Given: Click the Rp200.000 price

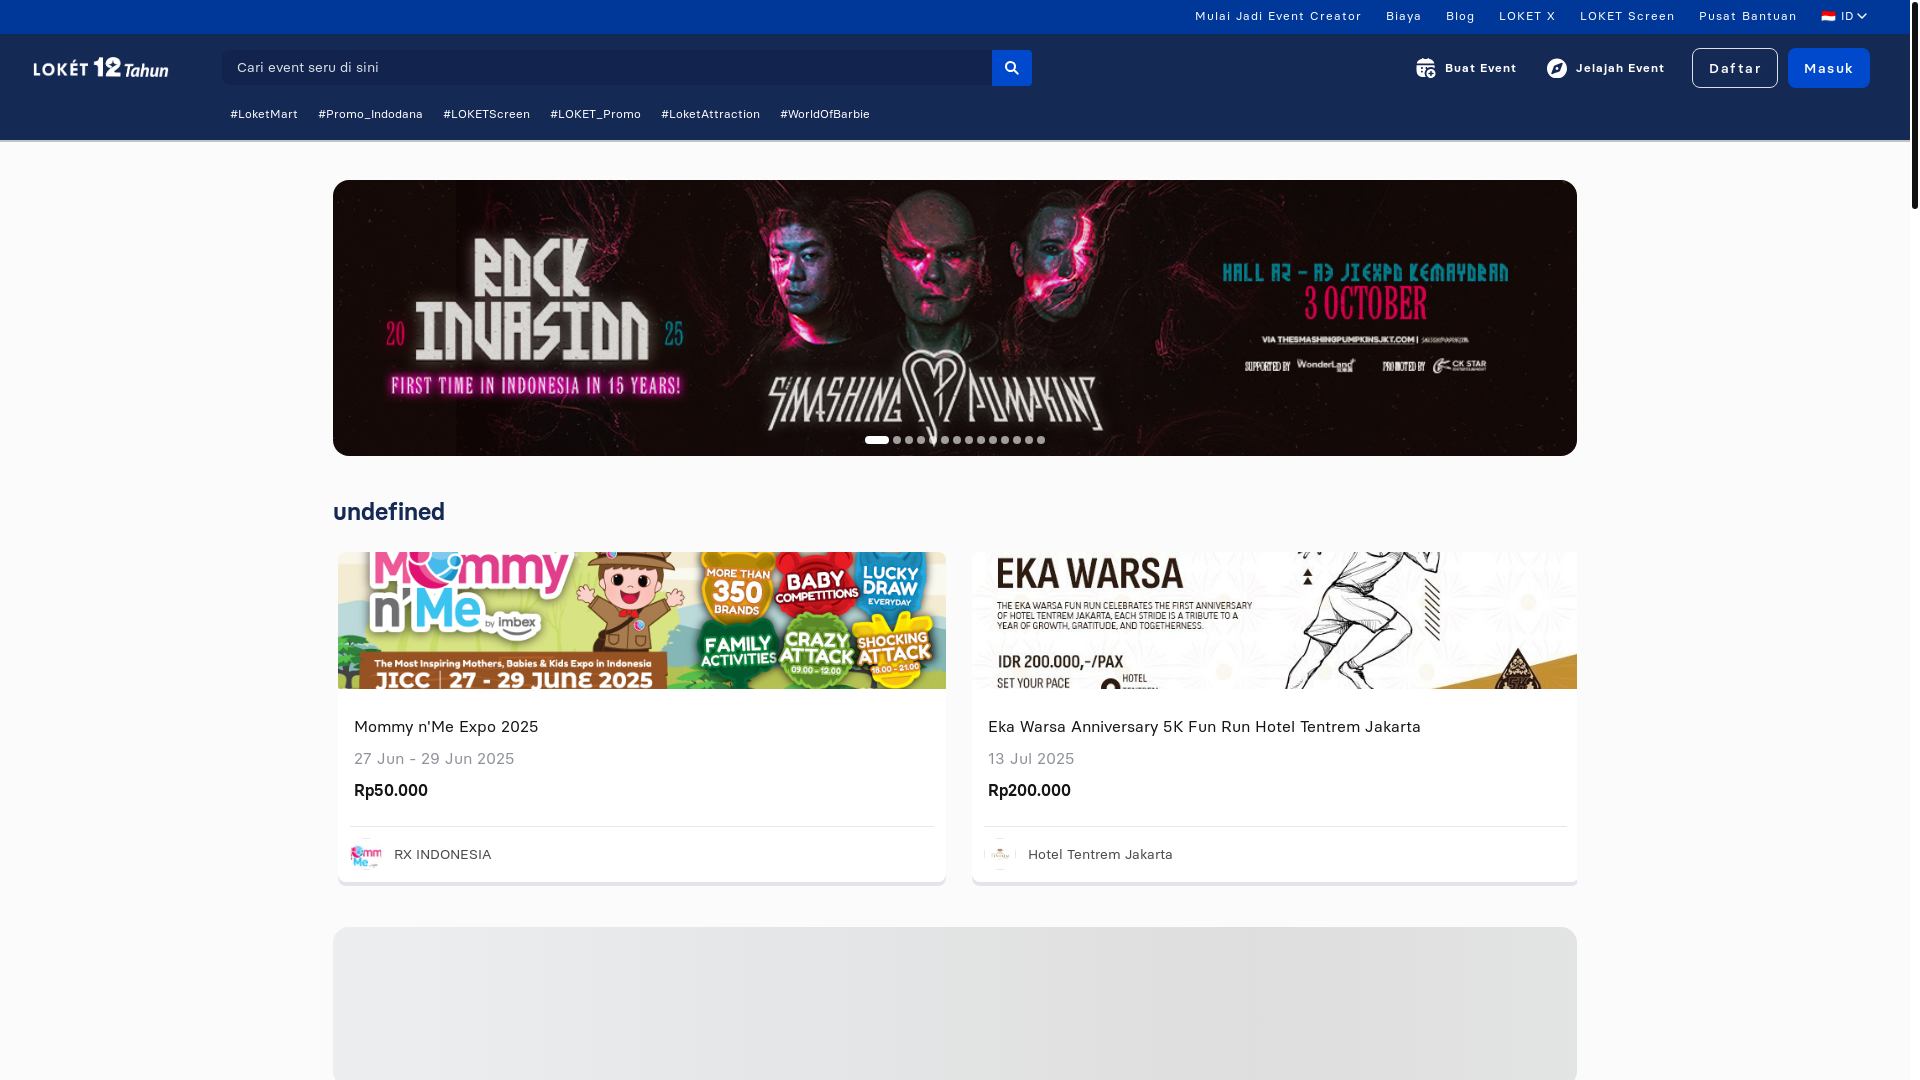Looking at the screenshot, I should [1029, 790].
